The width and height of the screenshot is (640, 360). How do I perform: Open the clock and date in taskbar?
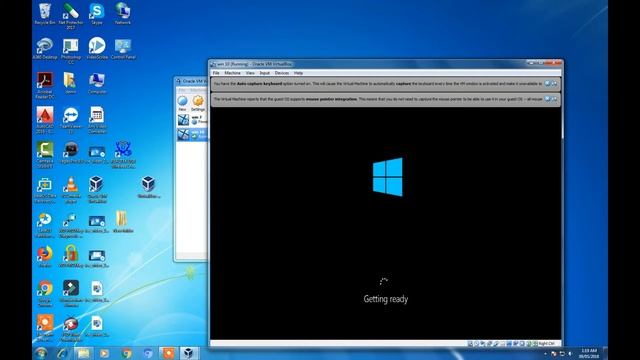click(x=589, y=353)
